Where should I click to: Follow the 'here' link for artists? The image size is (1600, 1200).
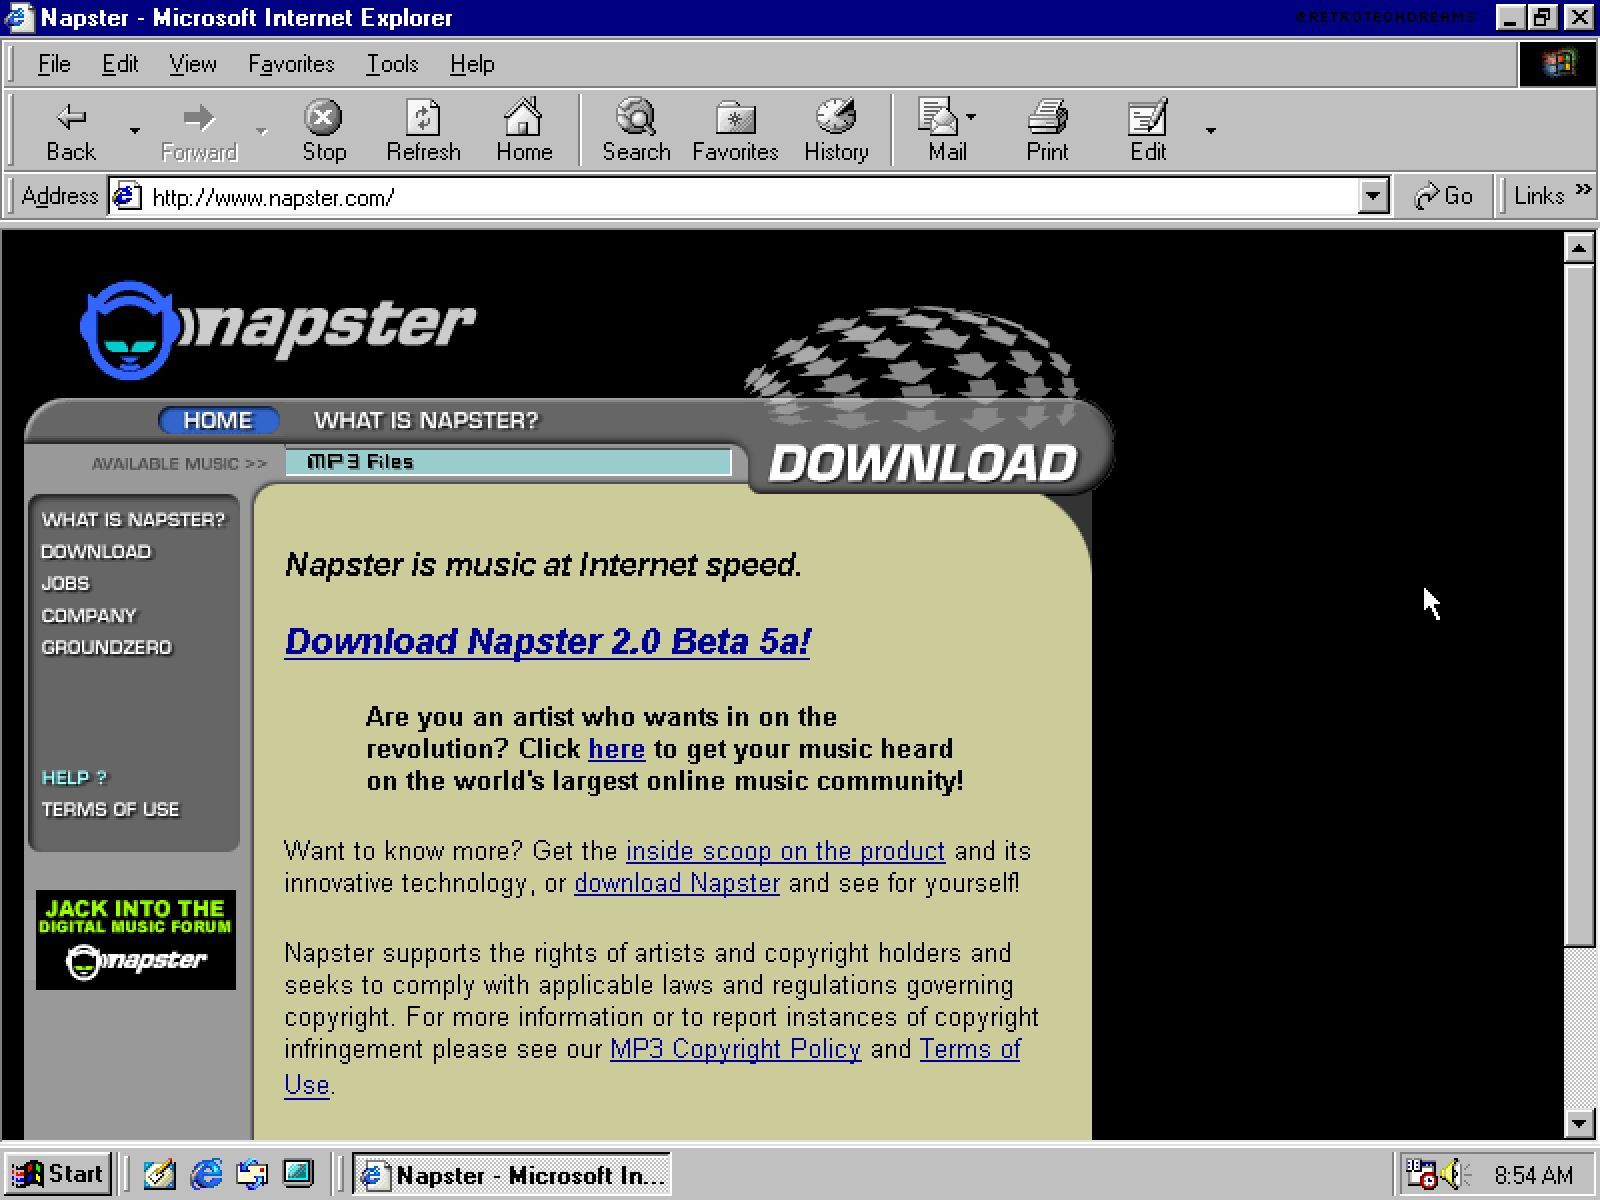click(x=616, y=749)
